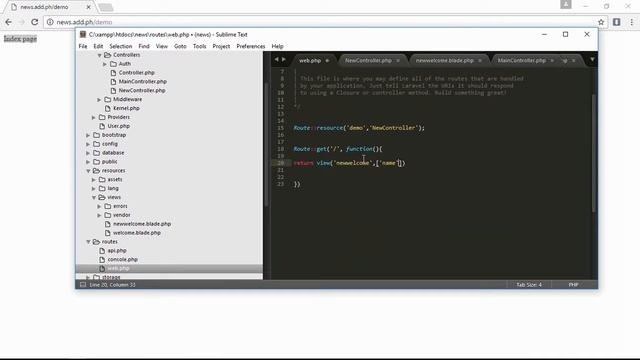
Task: Change PHP syntax in status bar
Action: click(573, 284)
